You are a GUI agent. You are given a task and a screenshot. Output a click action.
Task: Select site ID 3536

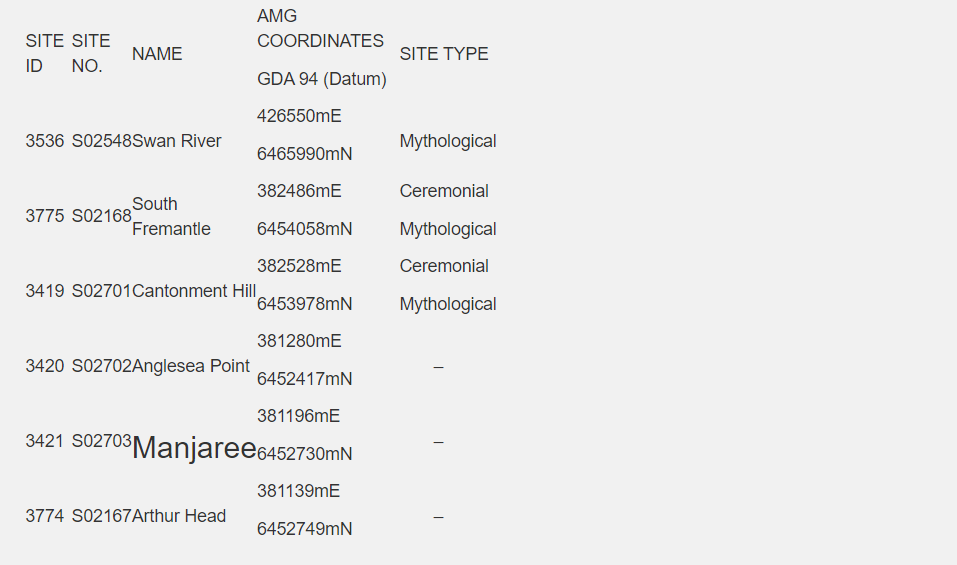45,141
